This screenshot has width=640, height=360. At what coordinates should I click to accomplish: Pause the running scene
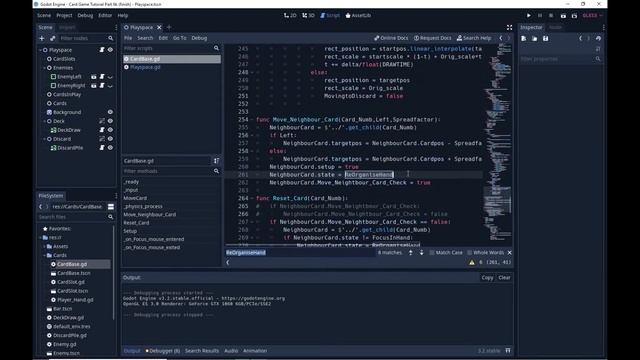point(540,16)
